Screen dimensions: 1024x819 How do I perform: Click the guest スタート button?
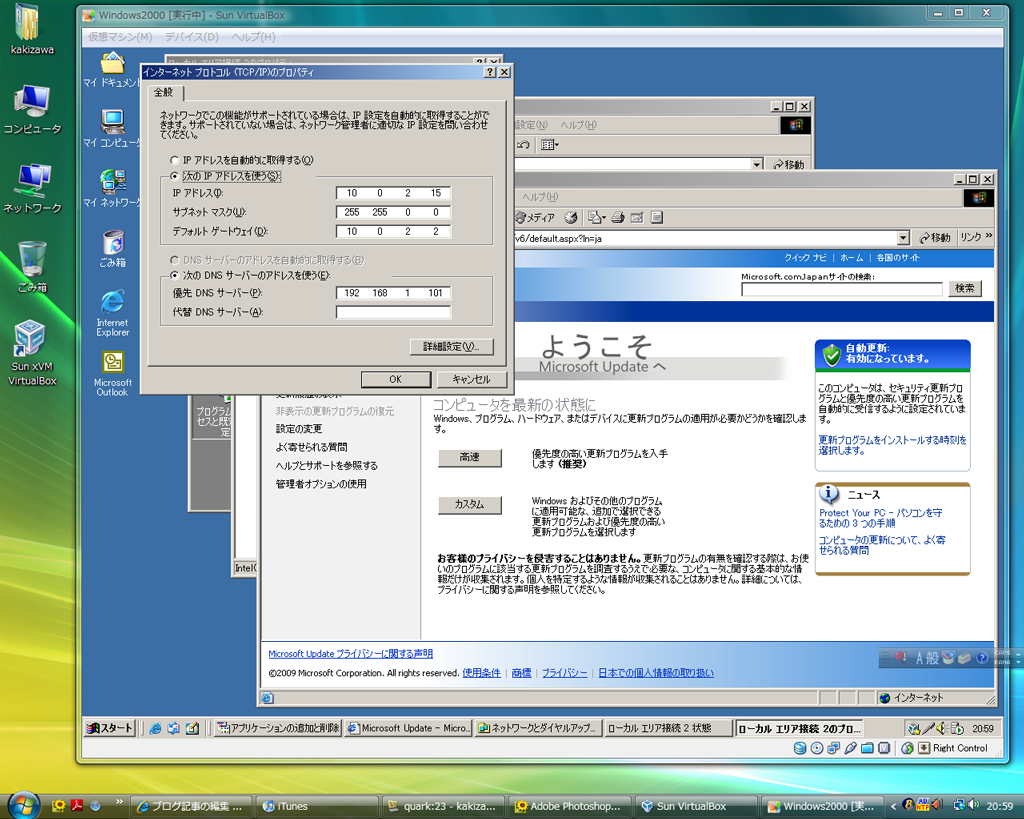[110, 728]
